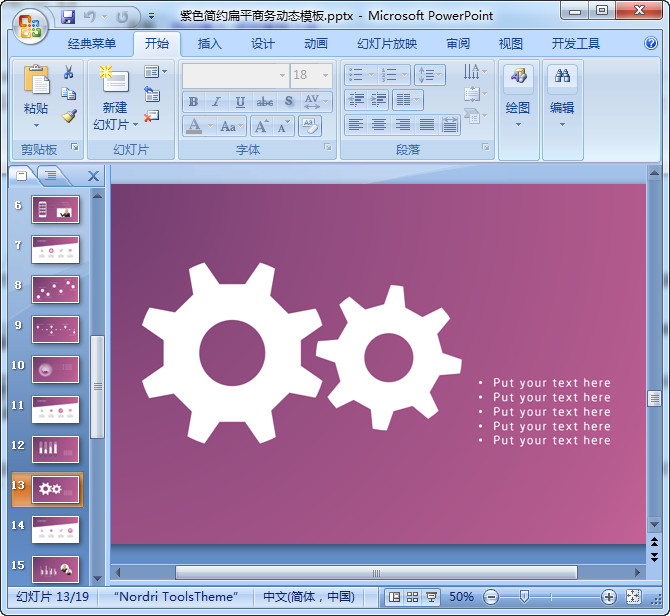Increase the list indent level
Viewport: 670px width, 616px height.
tap(378, 100)
